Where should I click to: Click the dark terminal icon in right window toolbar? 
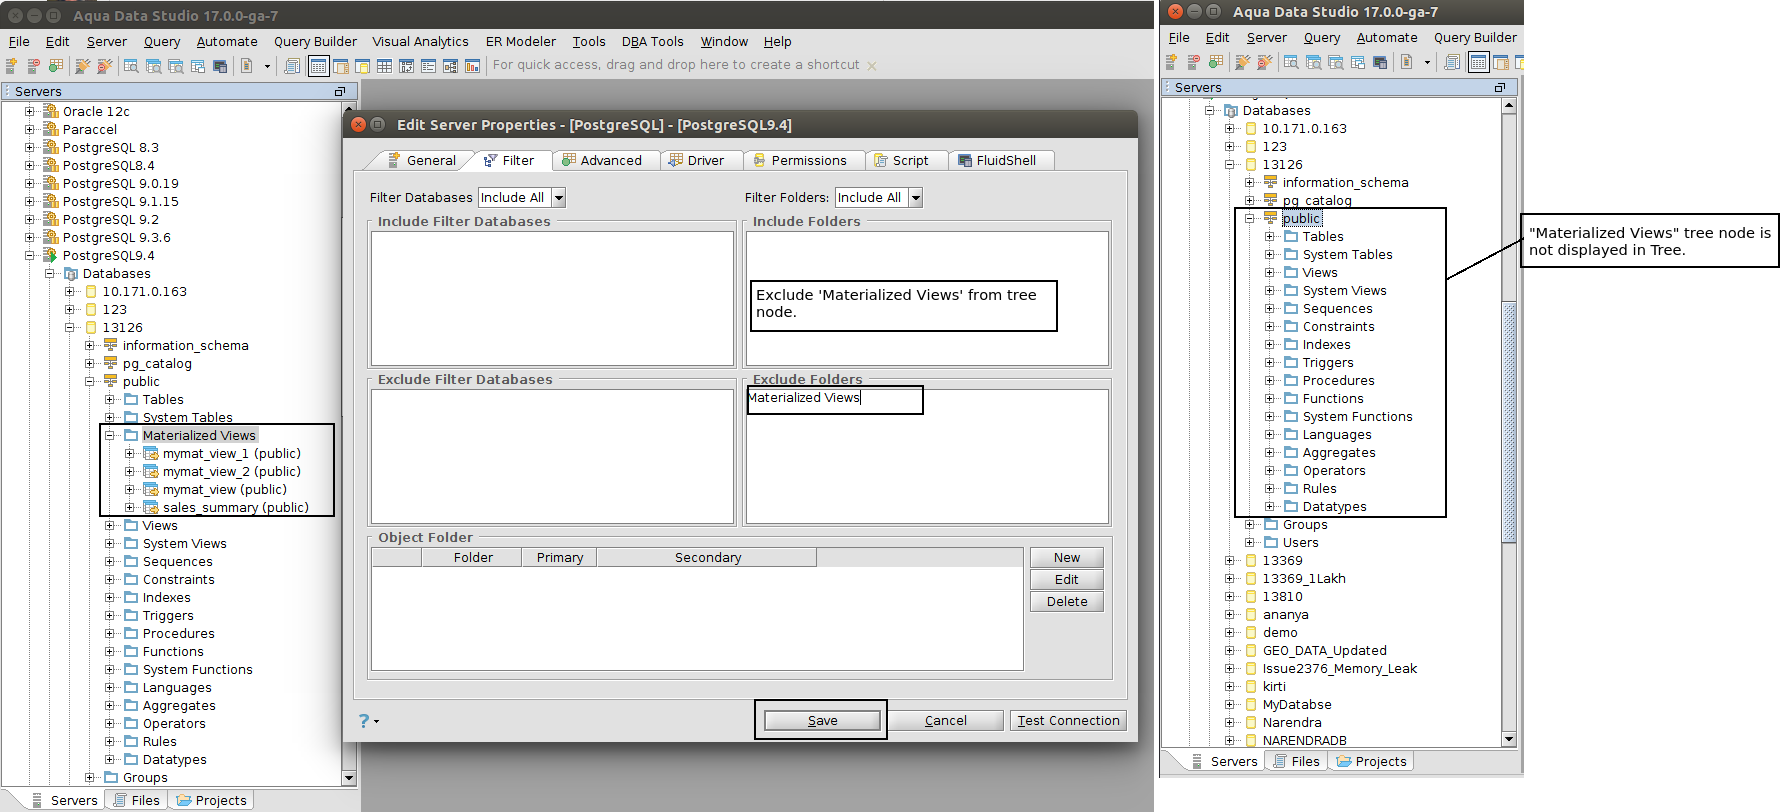1380,62
